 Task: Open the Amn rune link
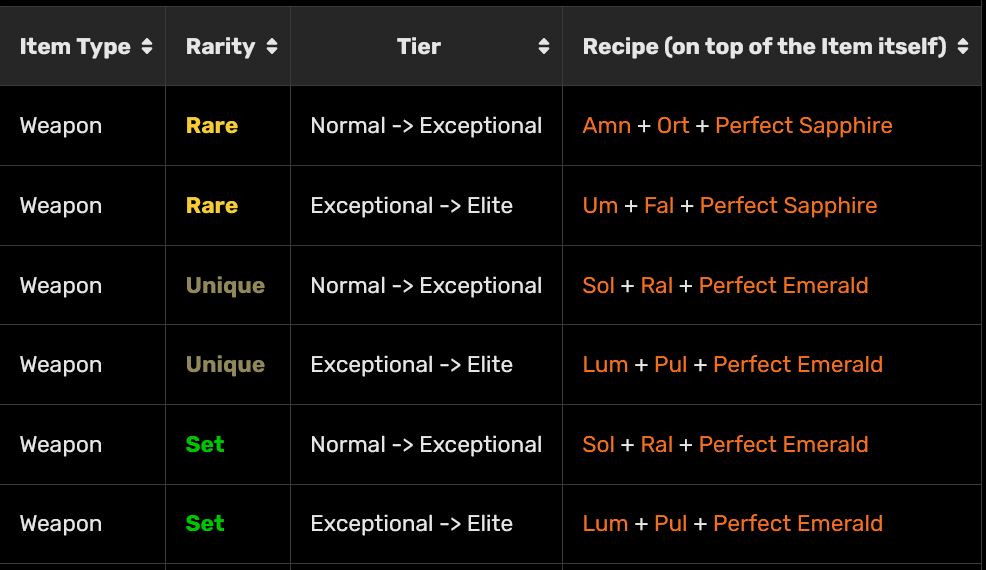pyautogui.click(x=606, y=126)
